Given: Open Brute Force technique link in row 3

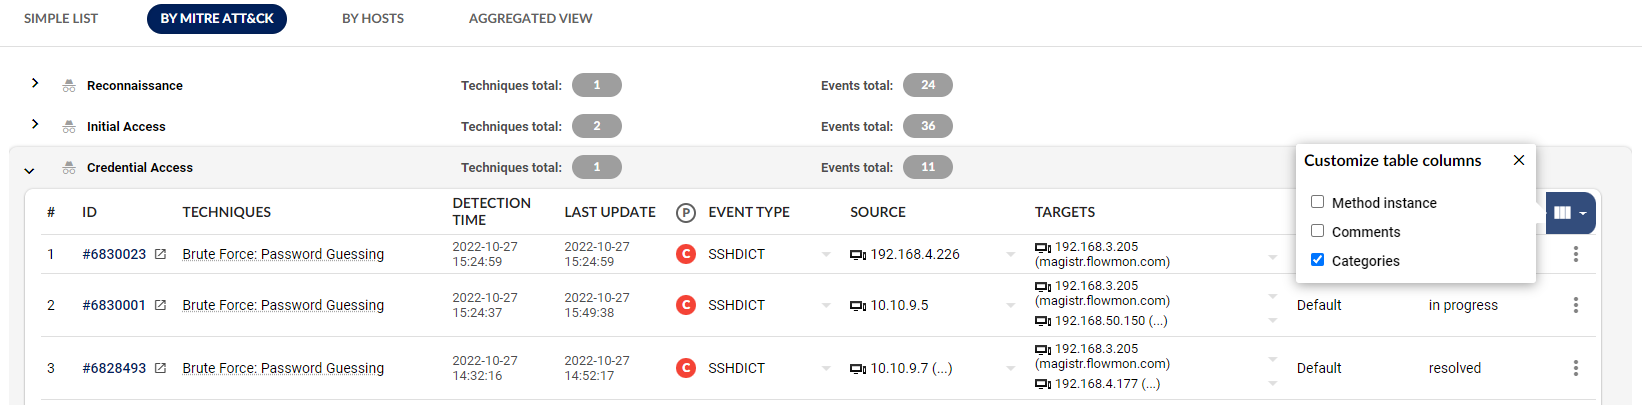Looking at the screenshot, I should [283, 368].
